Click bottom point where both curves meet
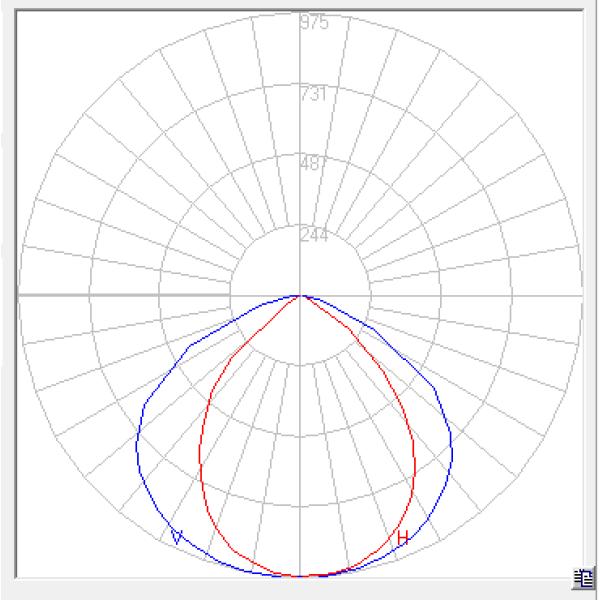The image size is (600, 600). click(x=301, y=576)
